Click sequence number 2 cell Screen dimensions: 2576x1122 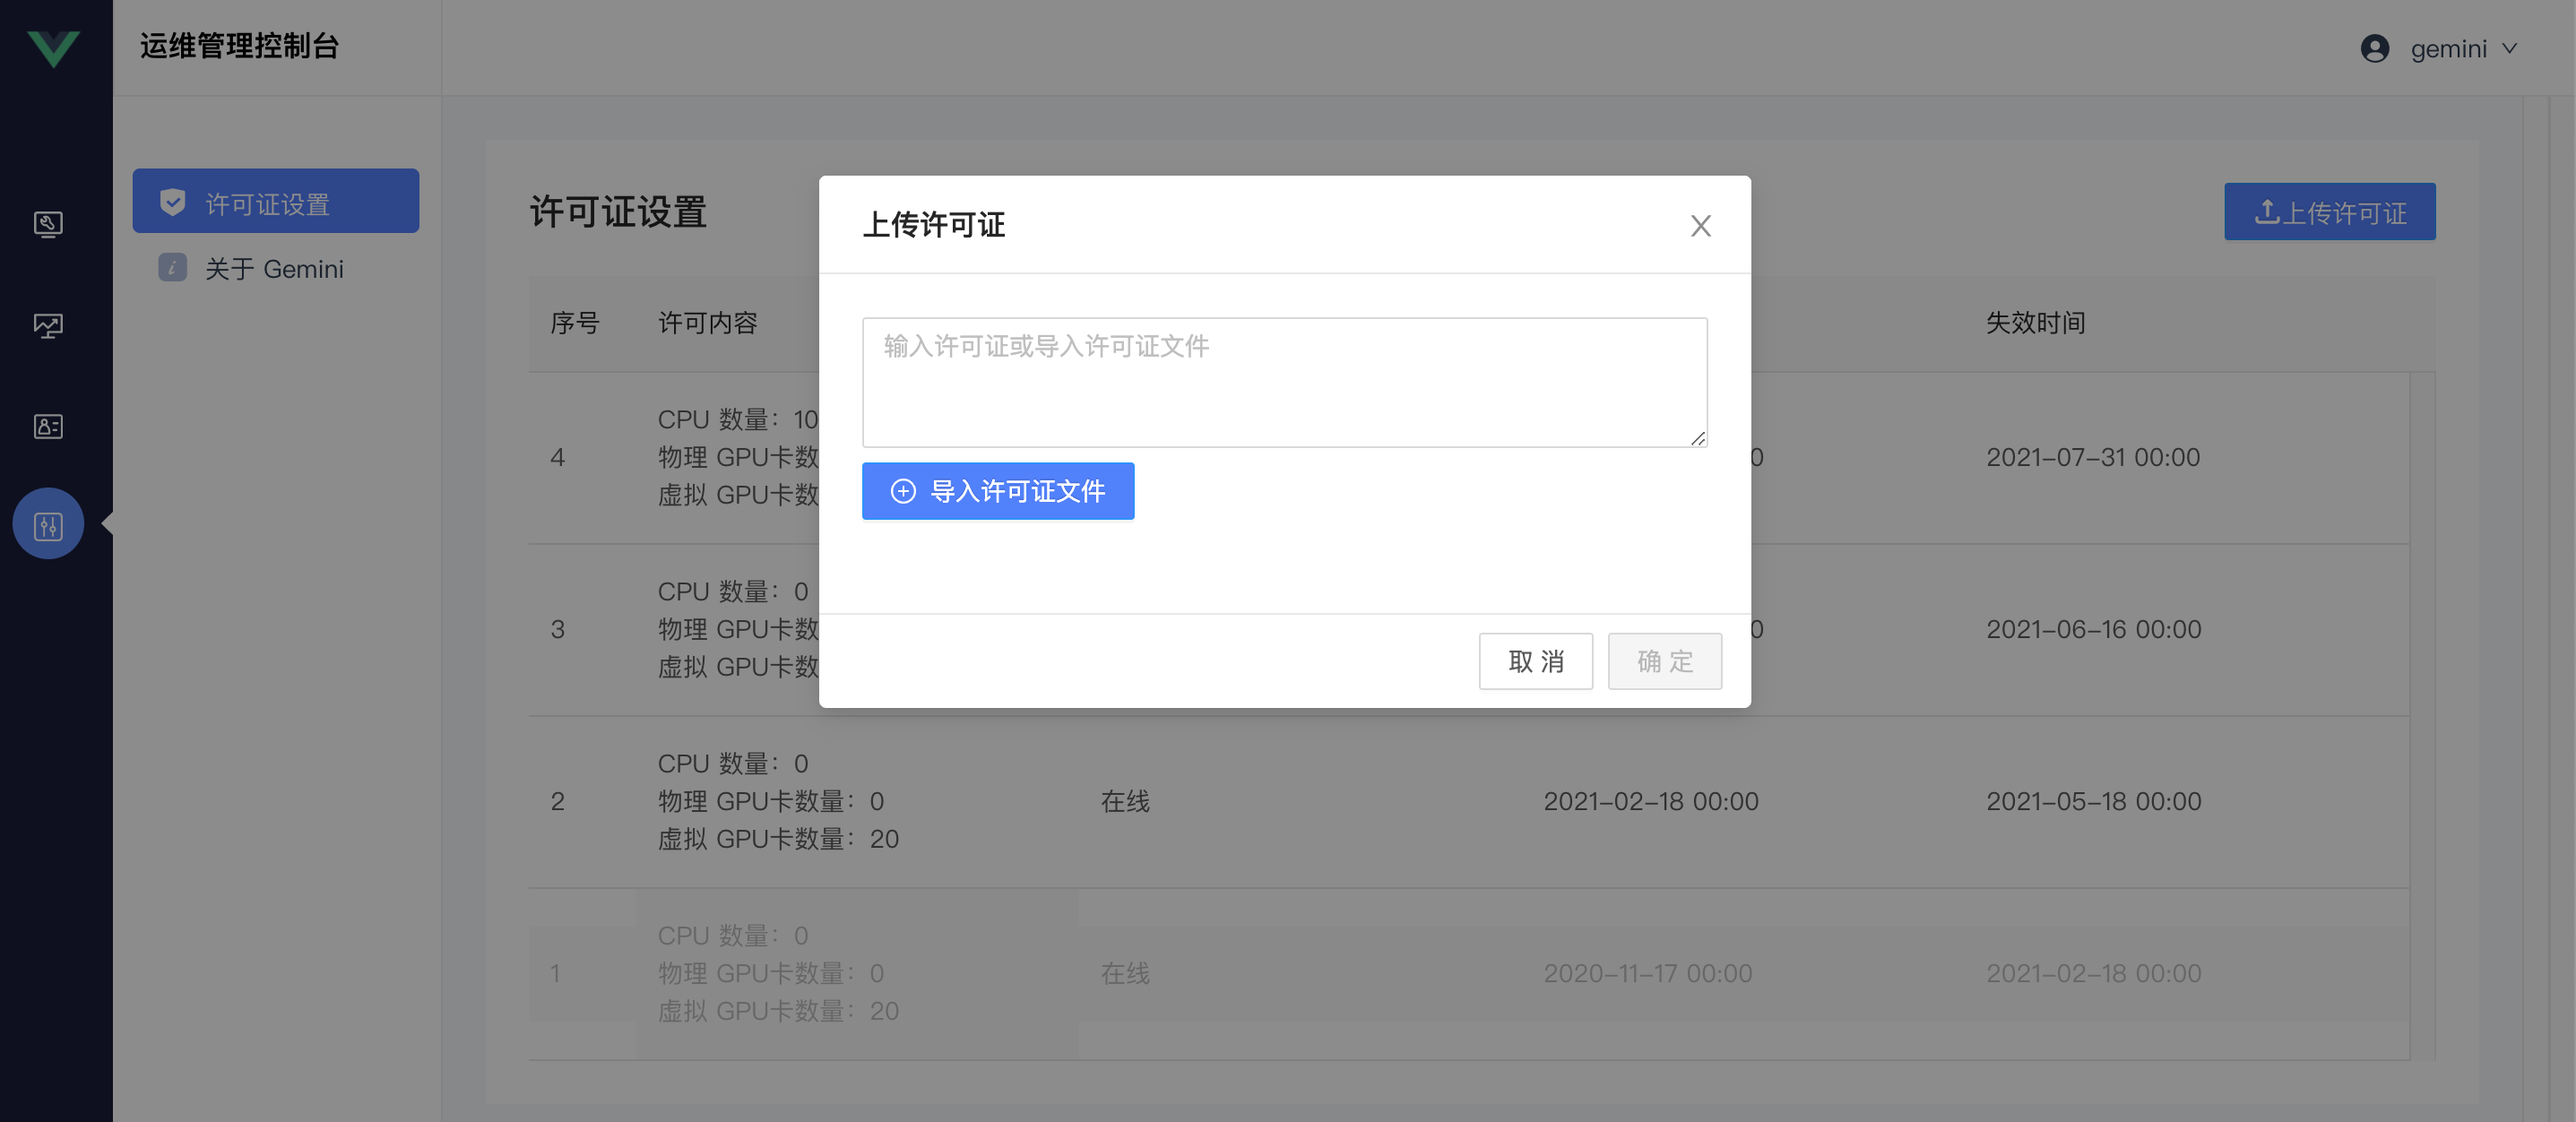coord(558,801)
